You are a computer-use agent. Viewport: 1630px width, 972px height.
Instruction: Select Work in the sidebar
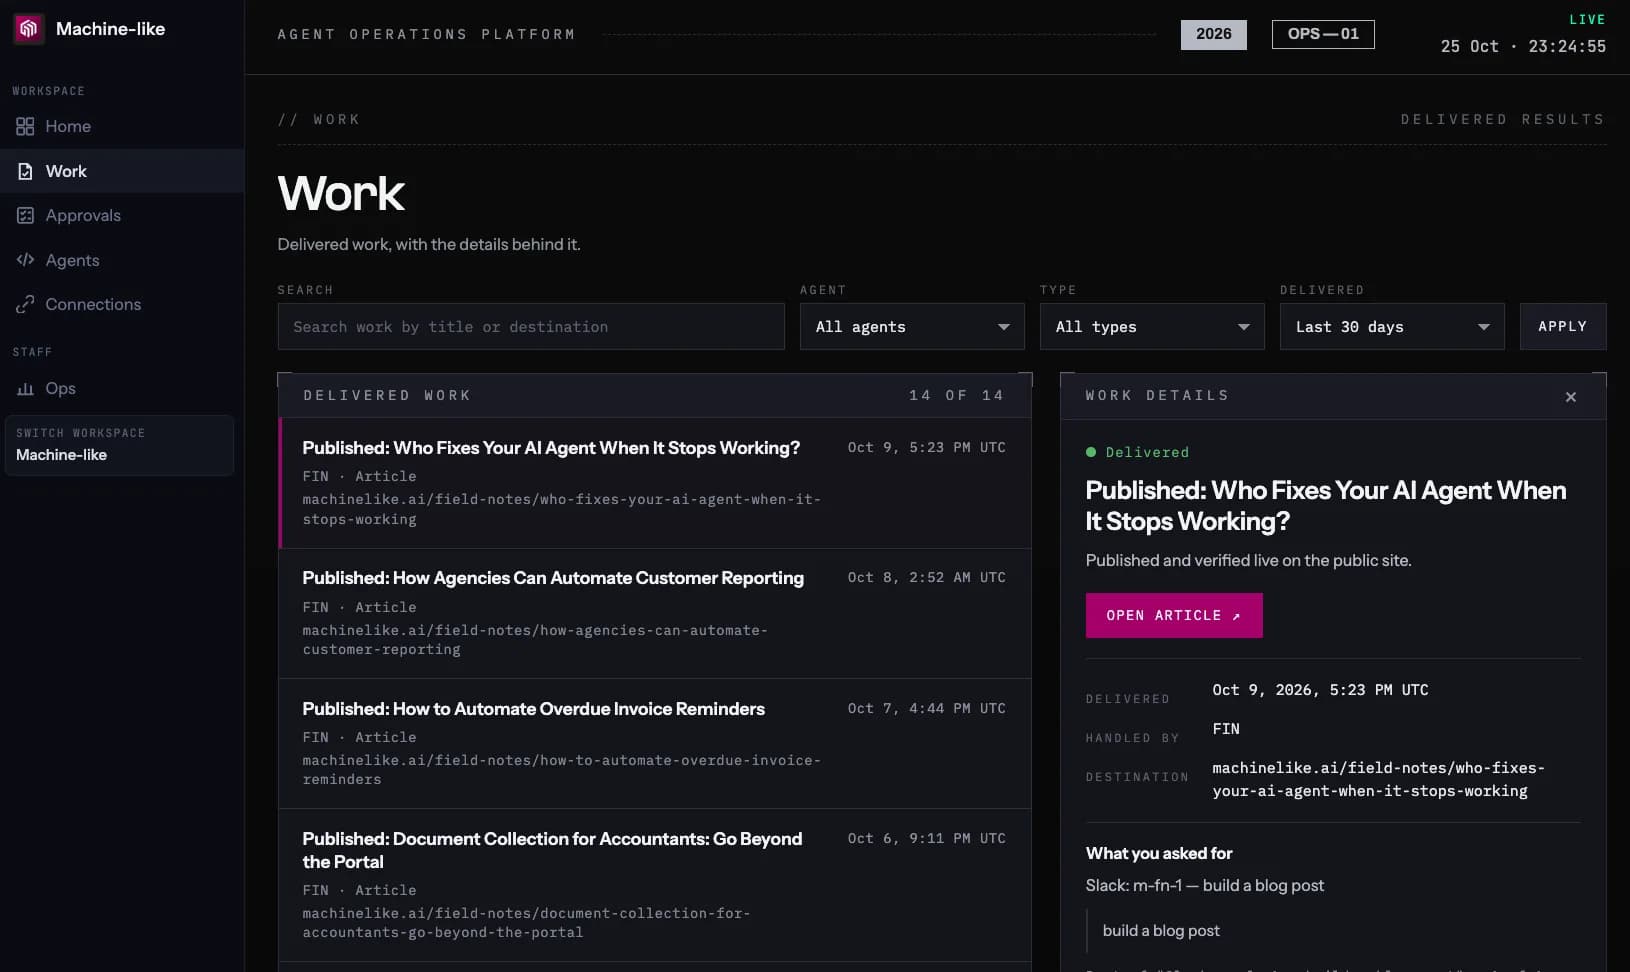point(122,171)
